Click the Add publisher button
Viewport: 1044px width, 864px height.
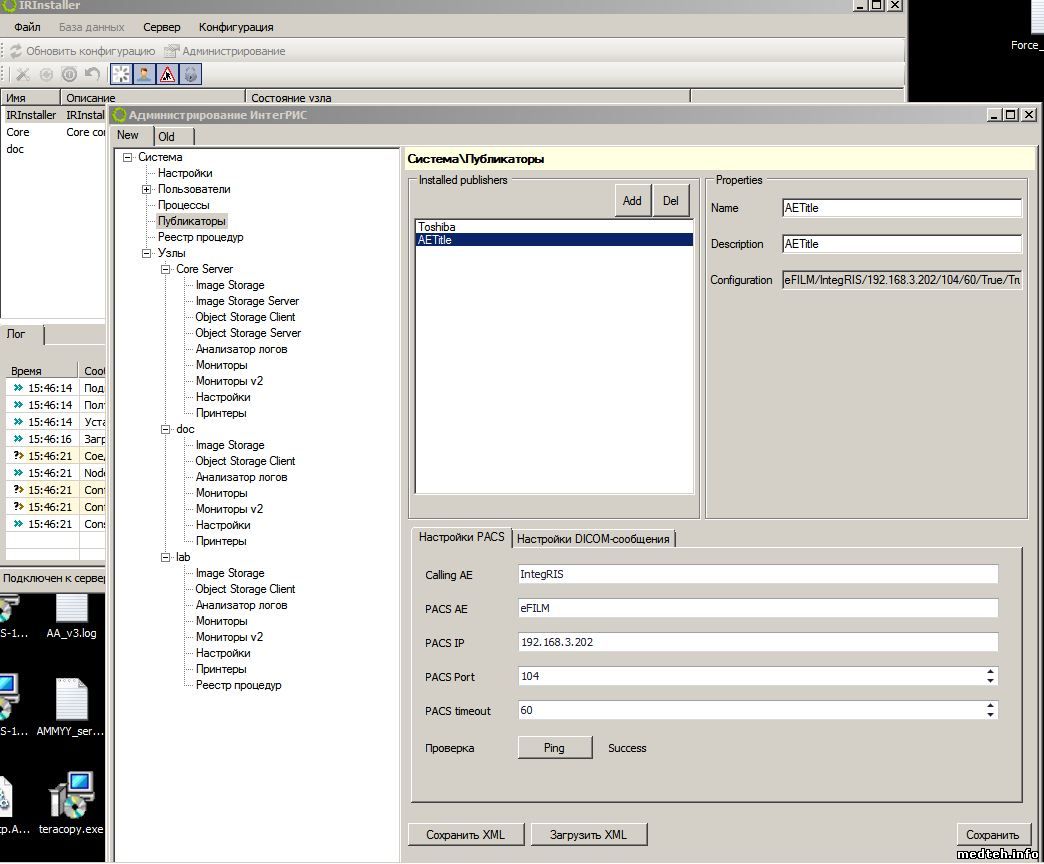pos(632,201)
